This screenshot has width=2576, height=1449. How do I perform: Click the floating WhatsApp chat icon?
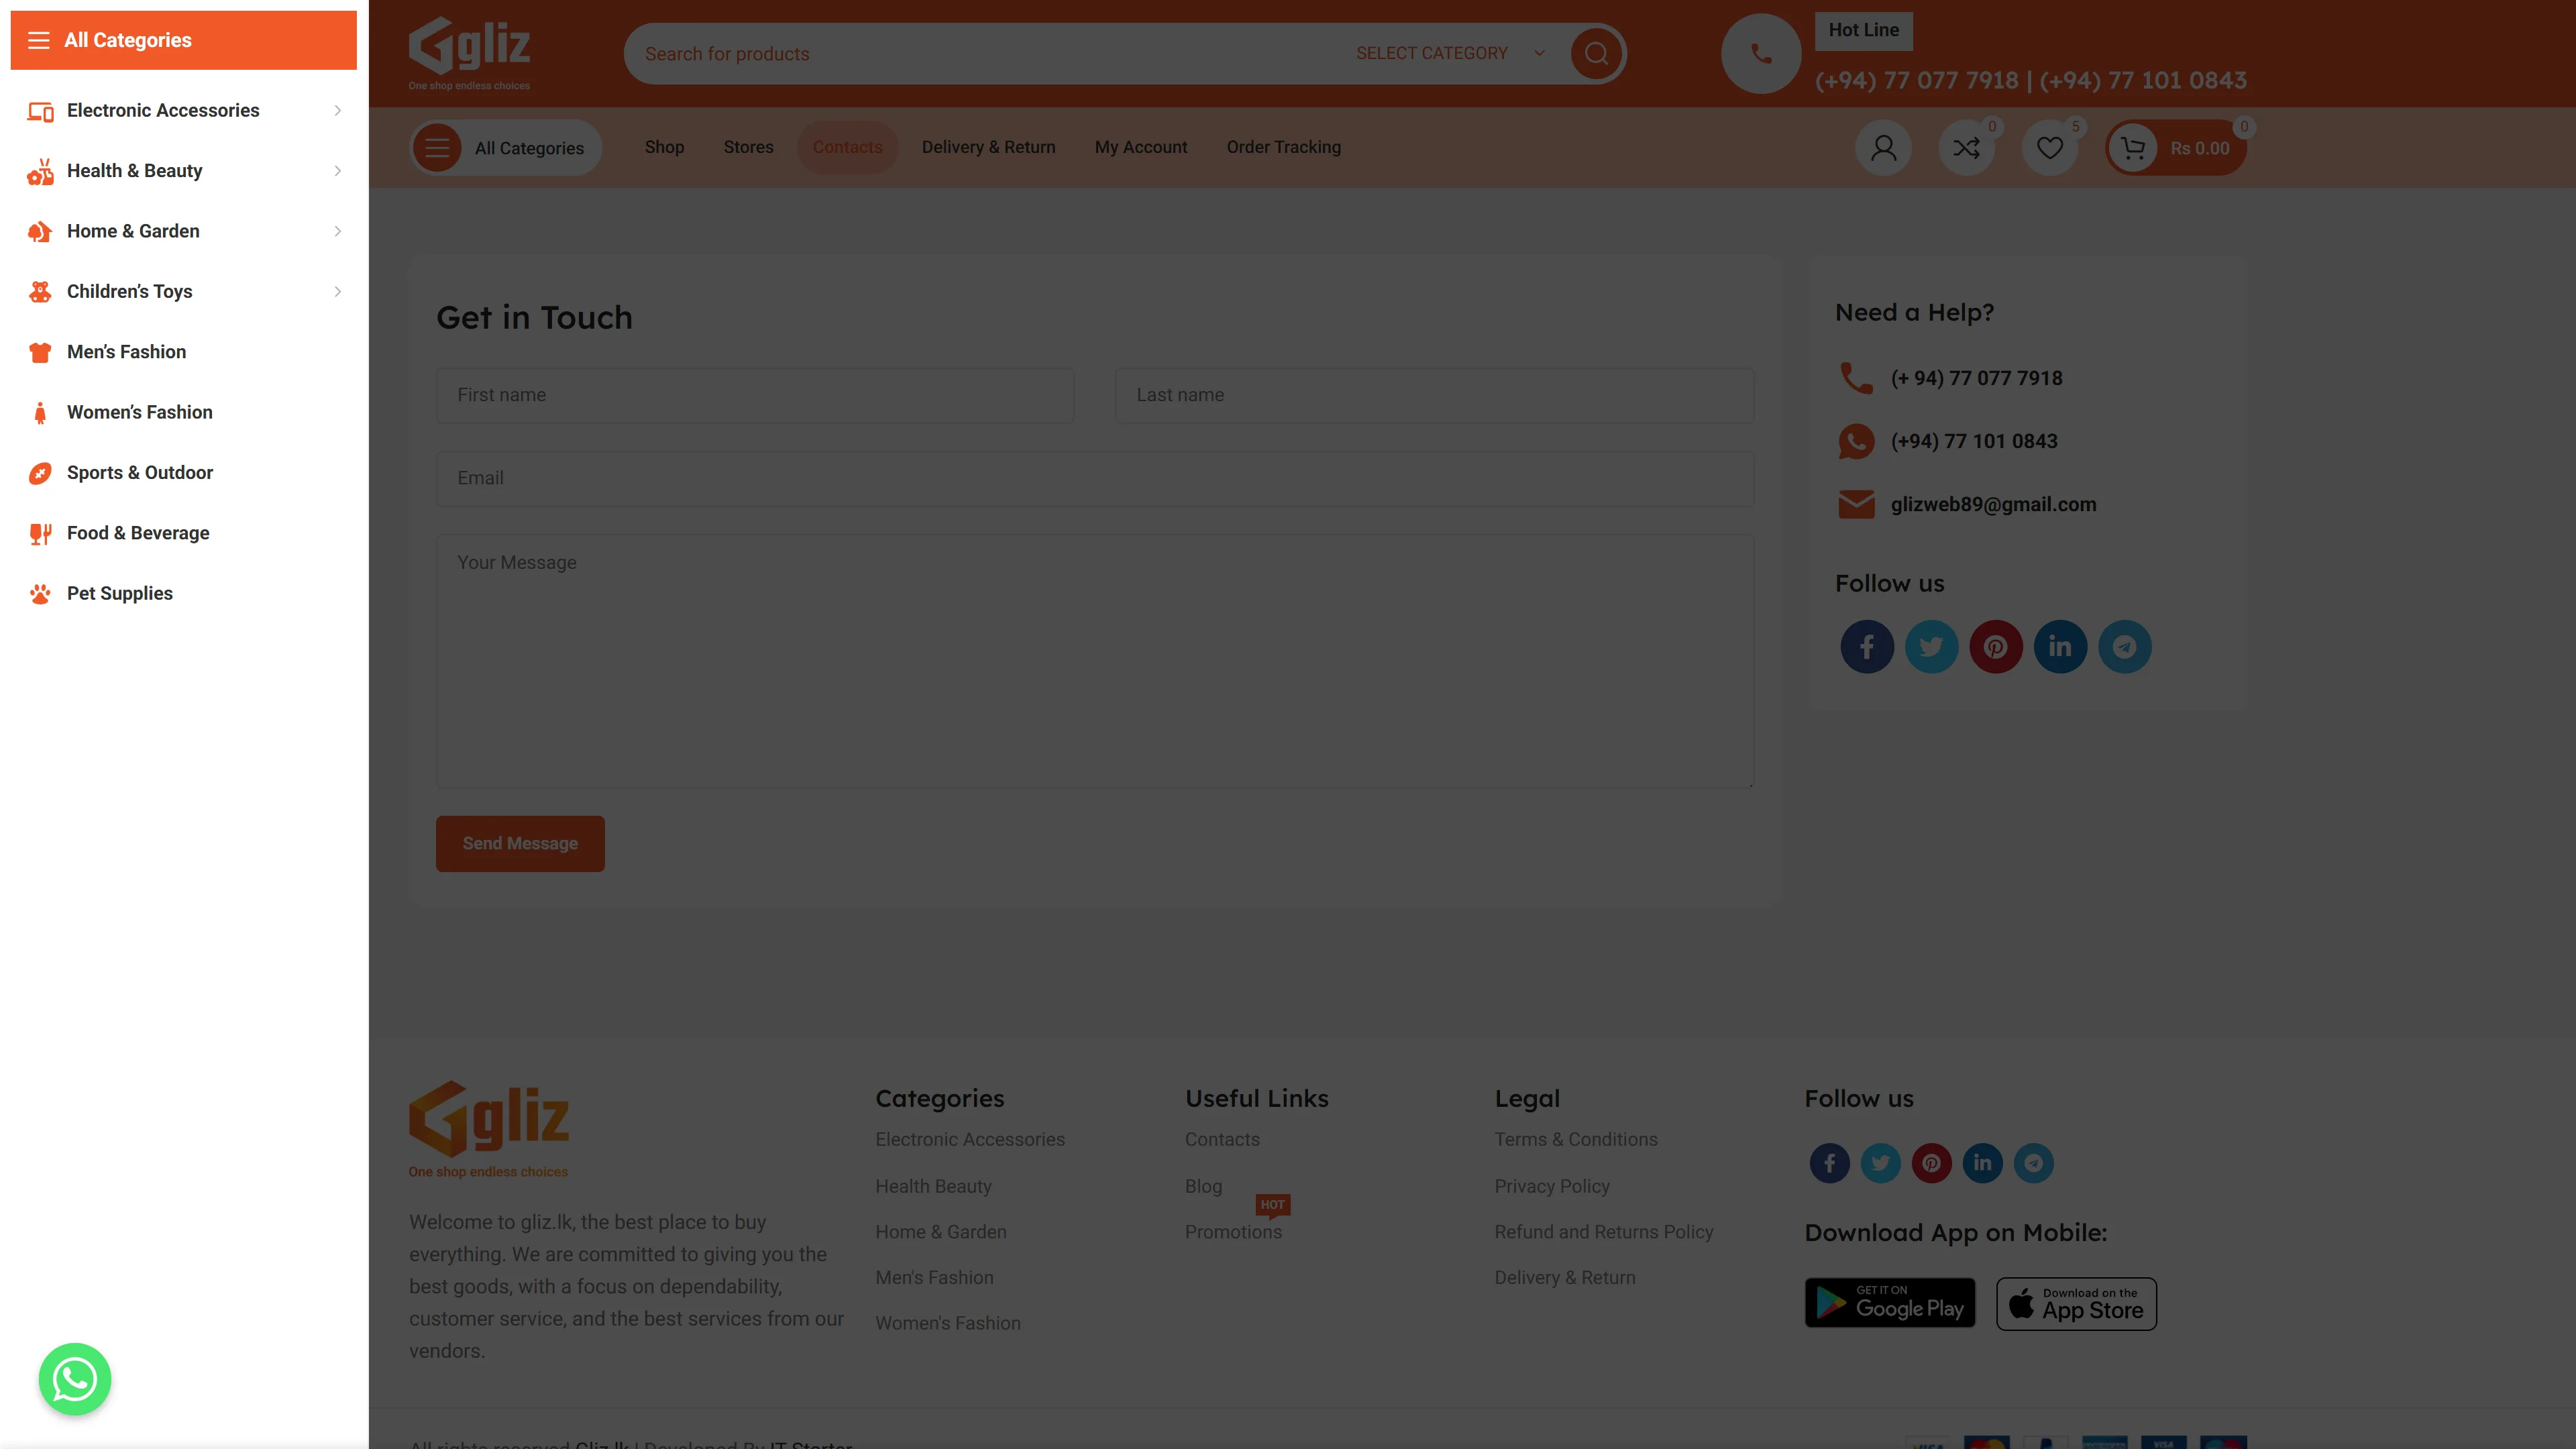pos(75,1379)
